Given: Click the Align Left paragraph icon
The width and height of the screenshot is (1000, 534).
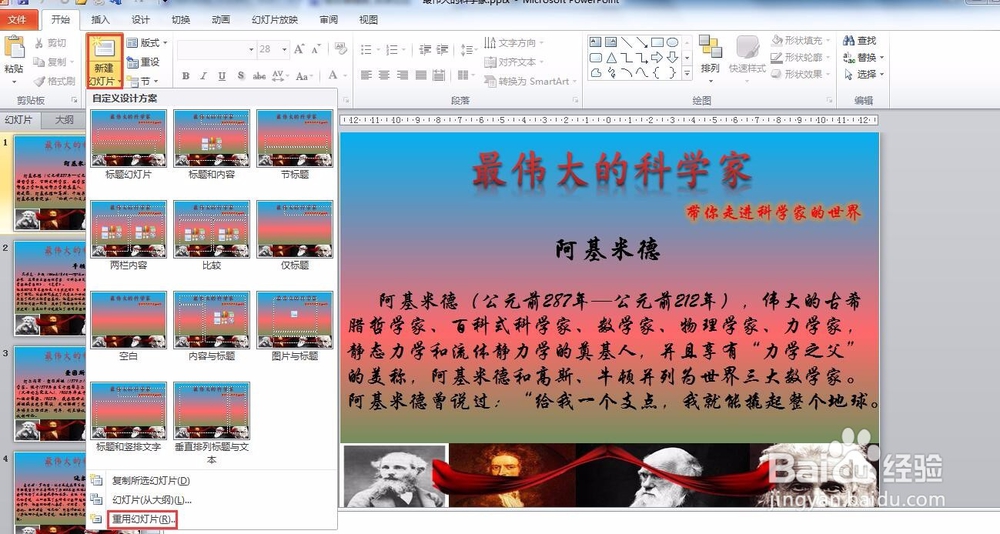Looking at the screenshot, I should 366,75.
